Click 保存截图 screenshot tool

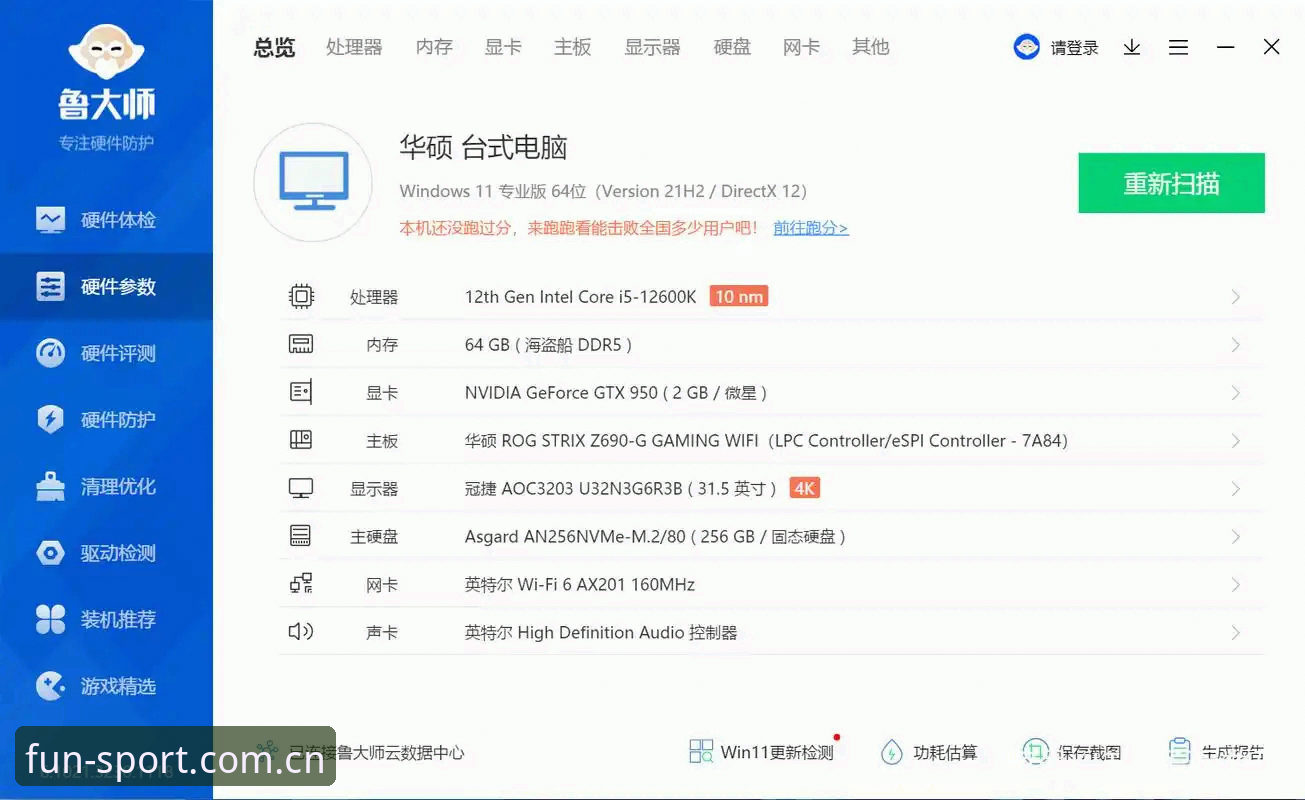[x=1072, y=752]
